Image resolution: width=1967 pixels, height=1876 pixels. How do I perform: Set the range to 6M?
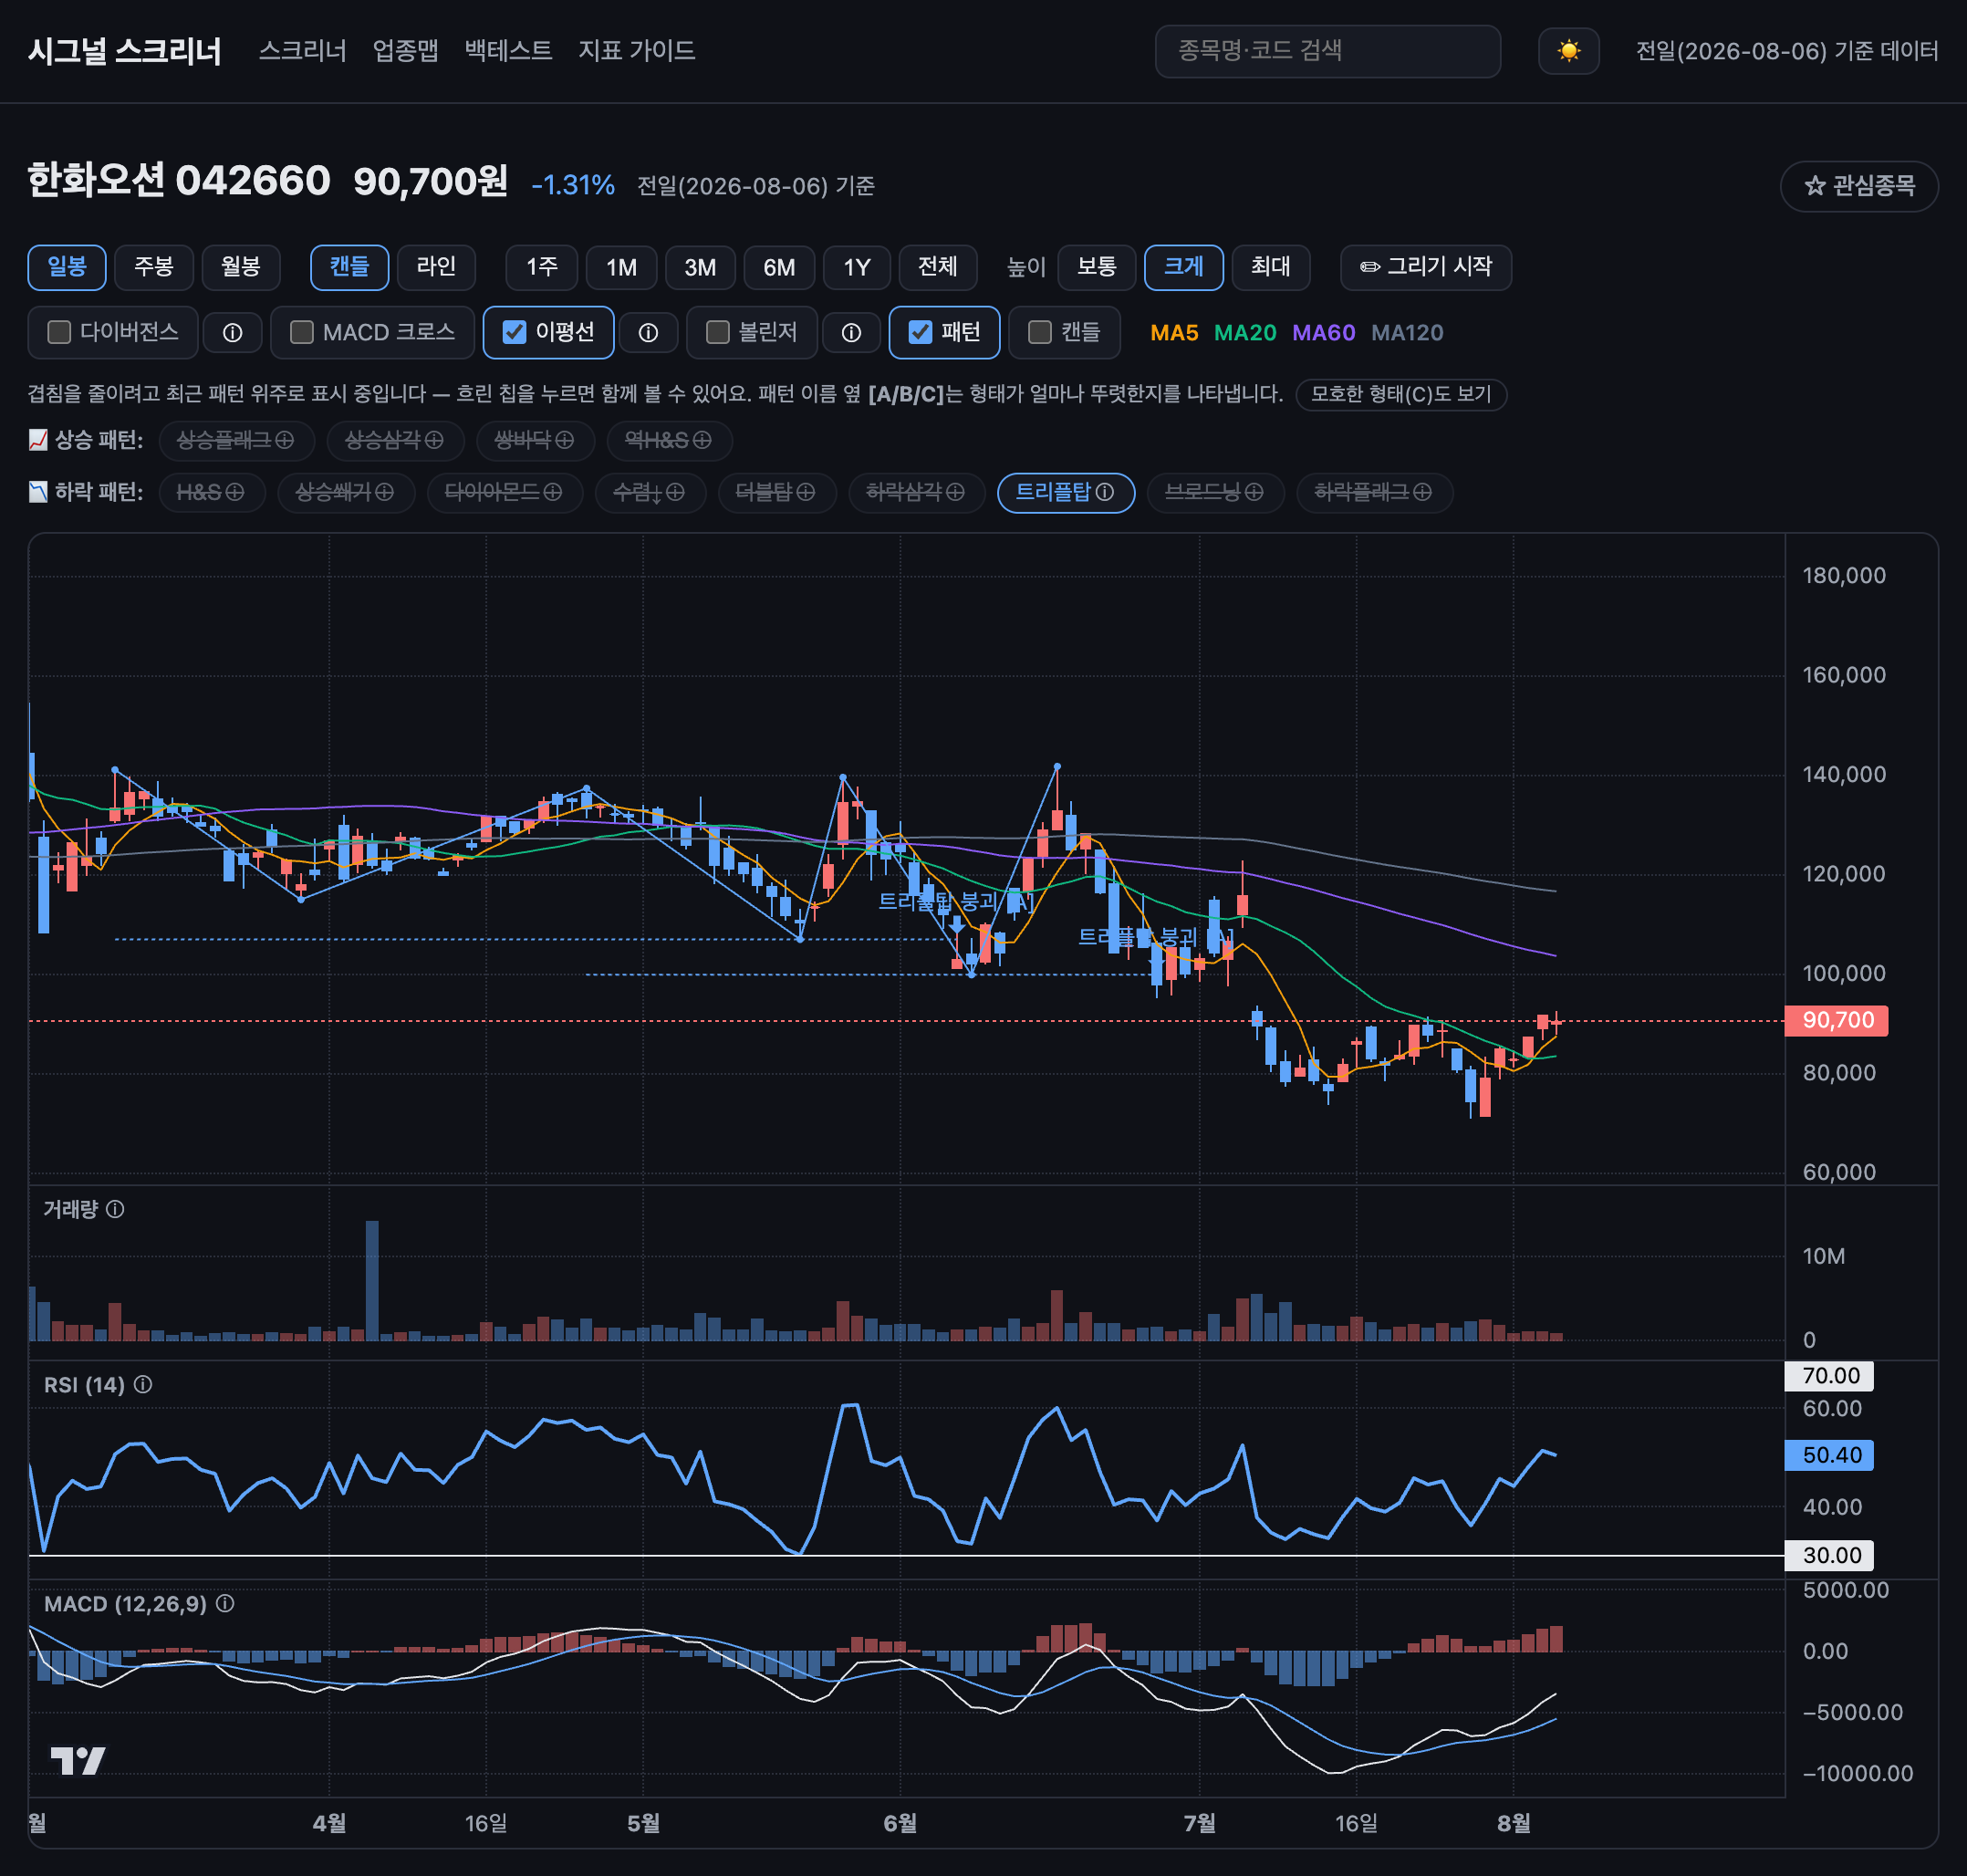click(x=780, y=267)
